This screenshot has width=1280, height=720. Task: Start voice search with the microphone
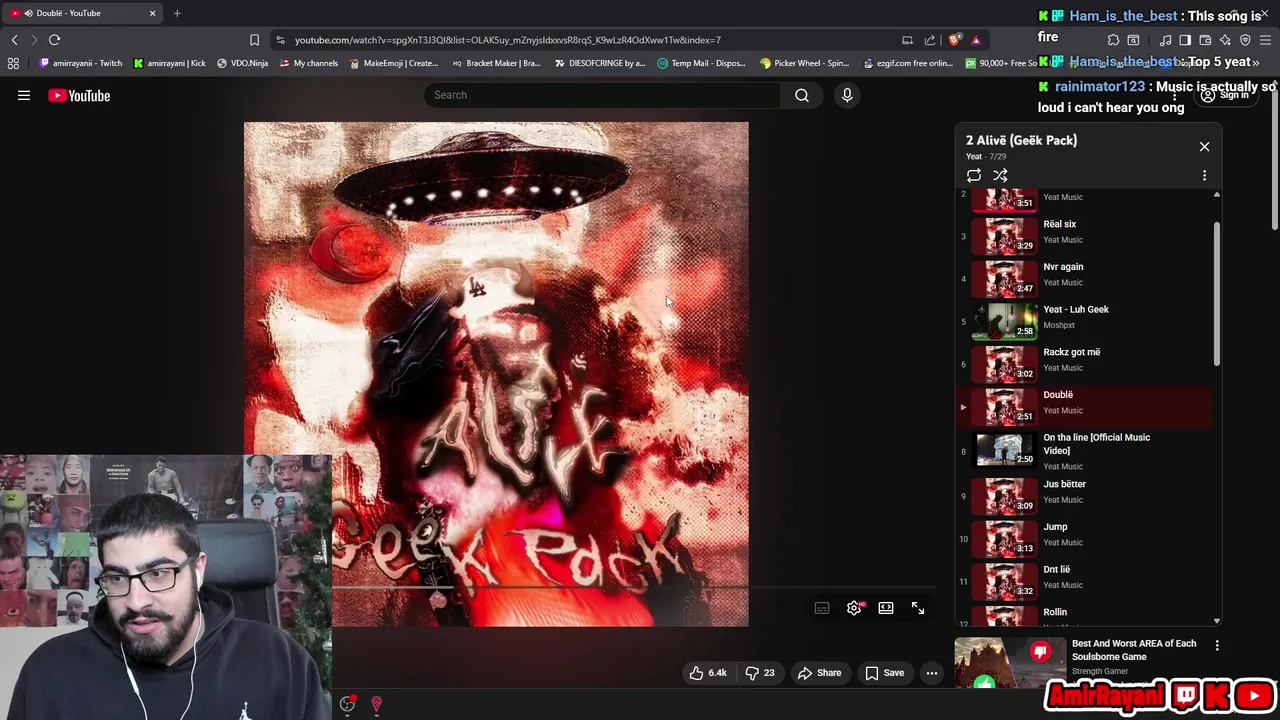point(847,95)
